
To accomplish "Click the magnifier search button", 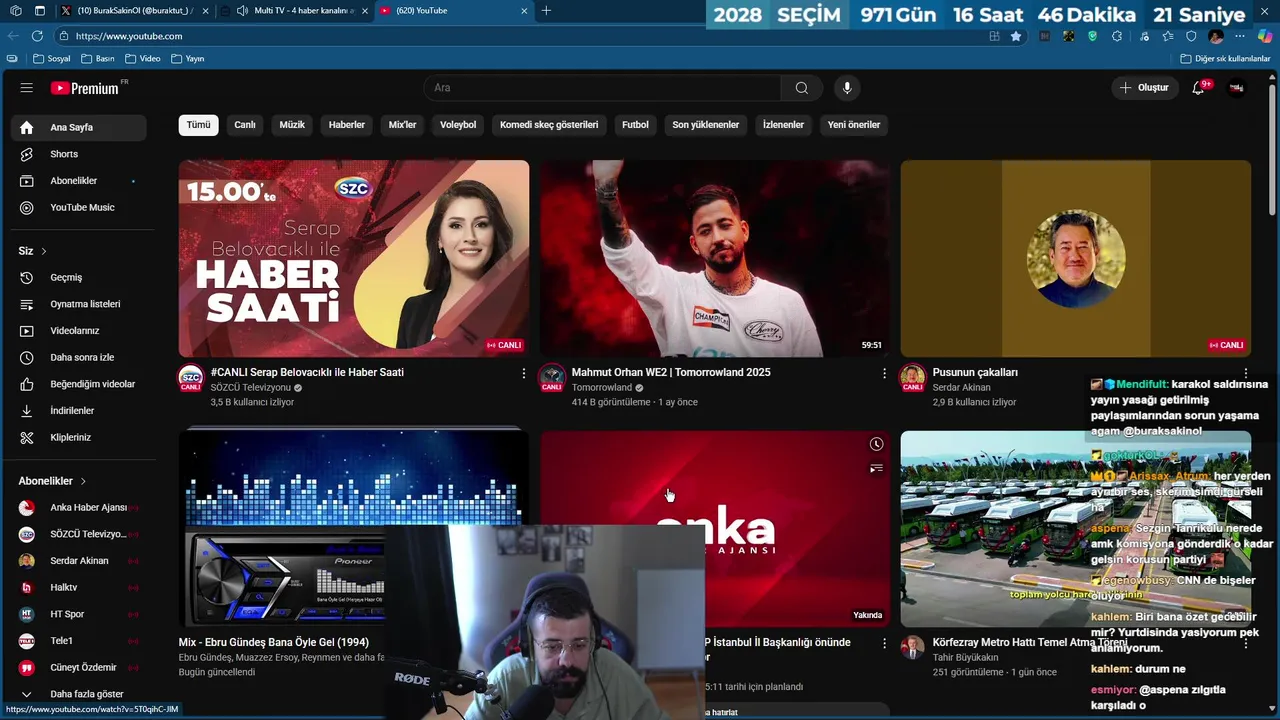I will point(801,88).
